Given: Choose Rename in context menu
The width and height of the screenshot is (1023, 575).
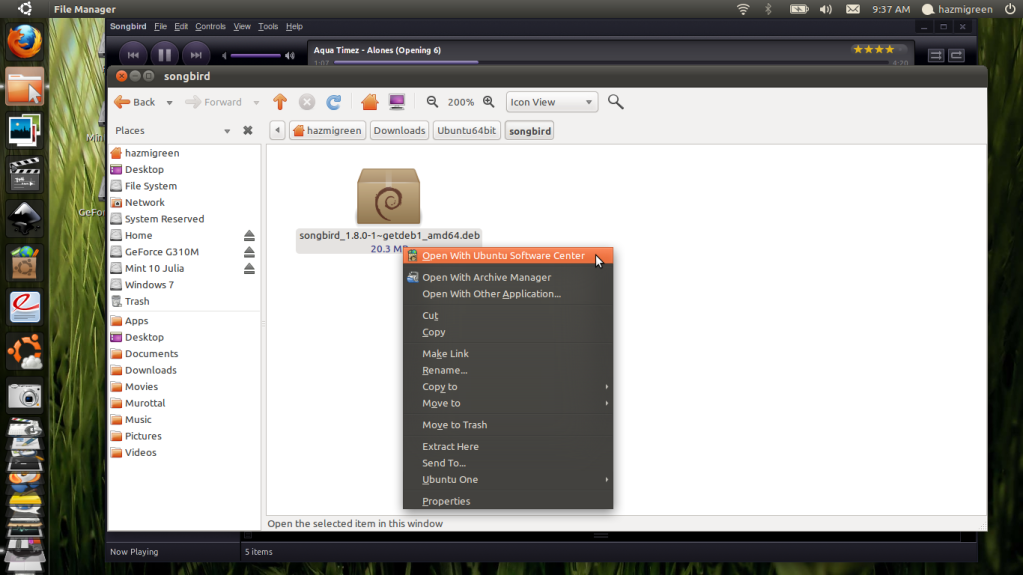Looking at the screenshot, I should pyautogui.click(x=508, y=370).
